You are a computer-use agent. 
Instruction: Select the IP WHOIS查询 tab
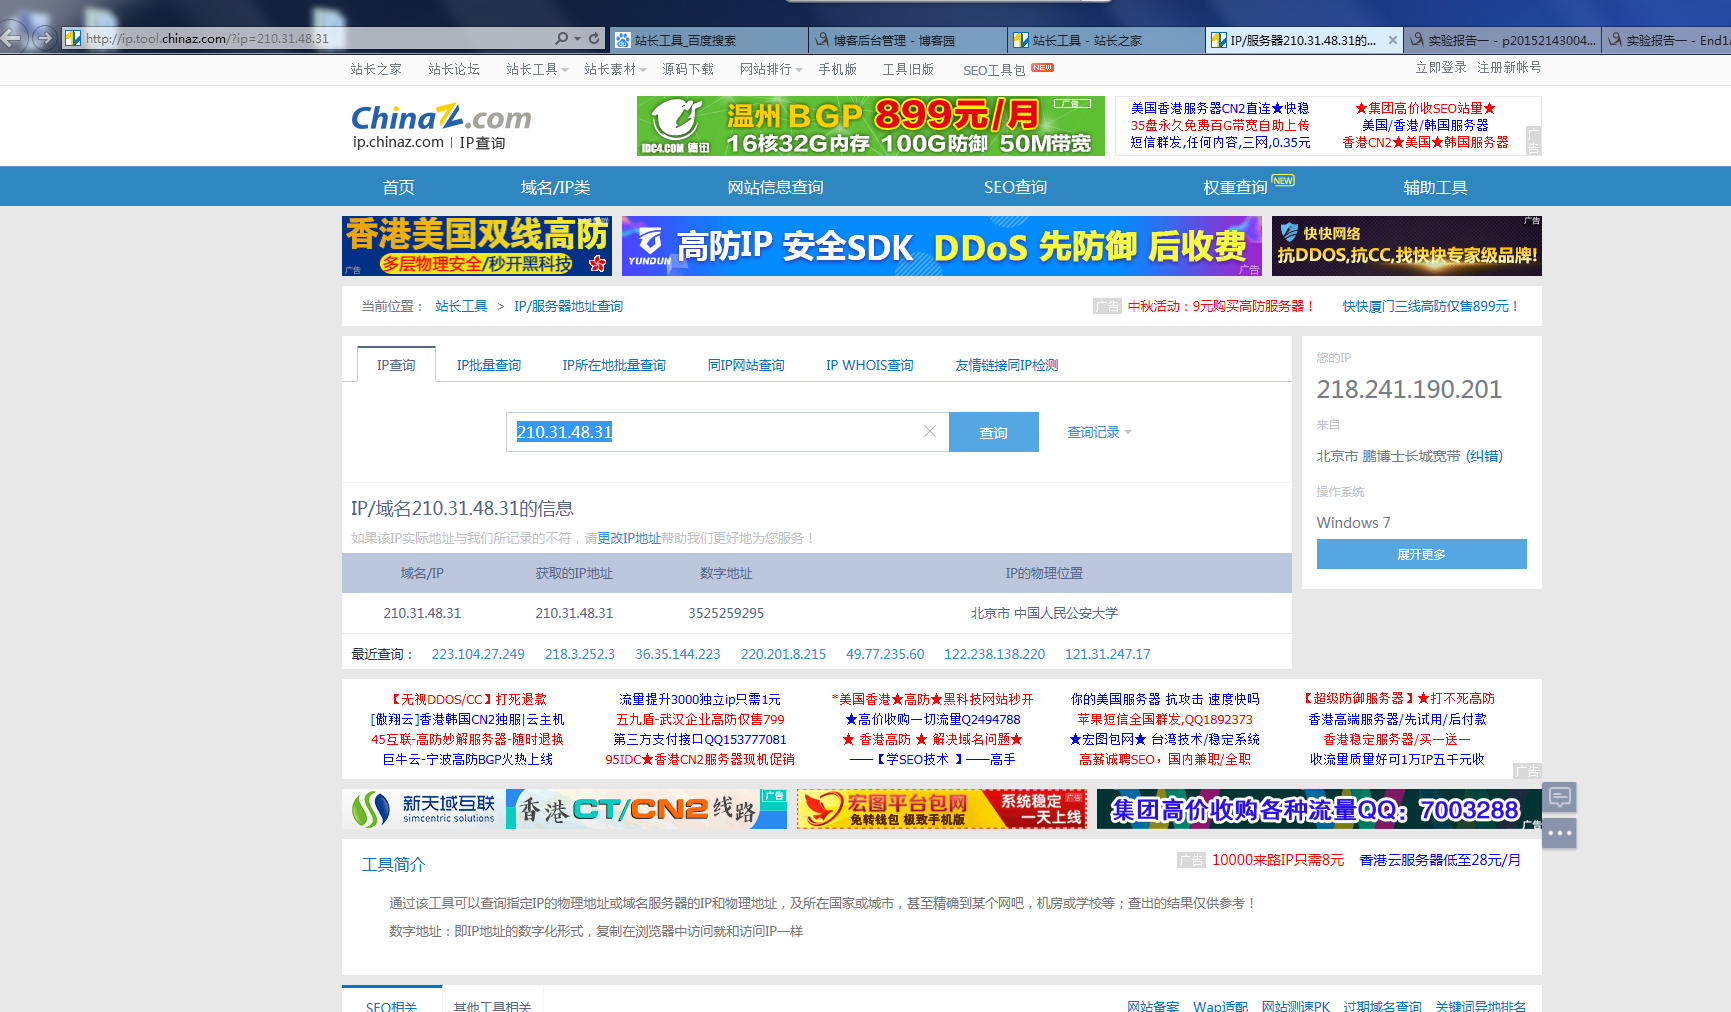[x=870, y=365]
